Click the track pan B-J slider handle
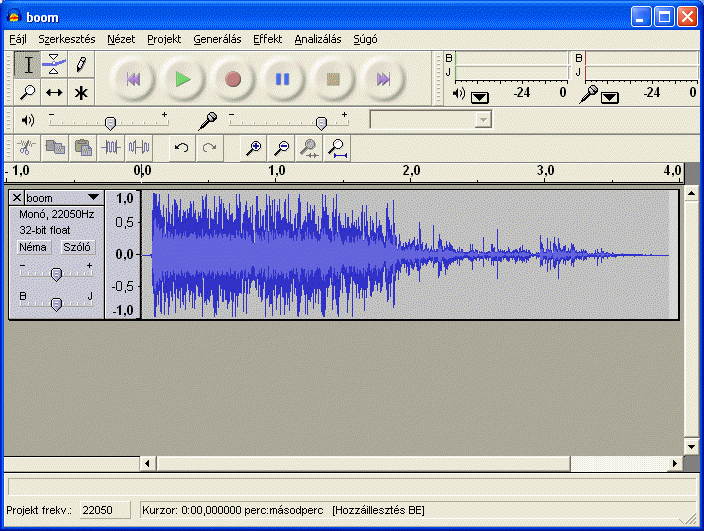Image resolution: width=704 pixels, height=531 pixels. pyautogui.click(x=56, y=304)
